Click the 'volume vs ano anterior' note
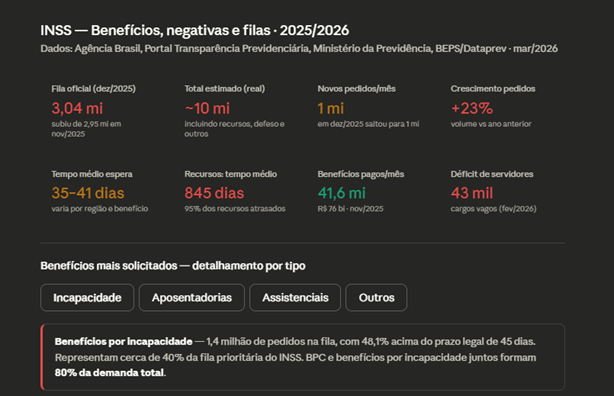The image size is (614, 396). point(491,124)
